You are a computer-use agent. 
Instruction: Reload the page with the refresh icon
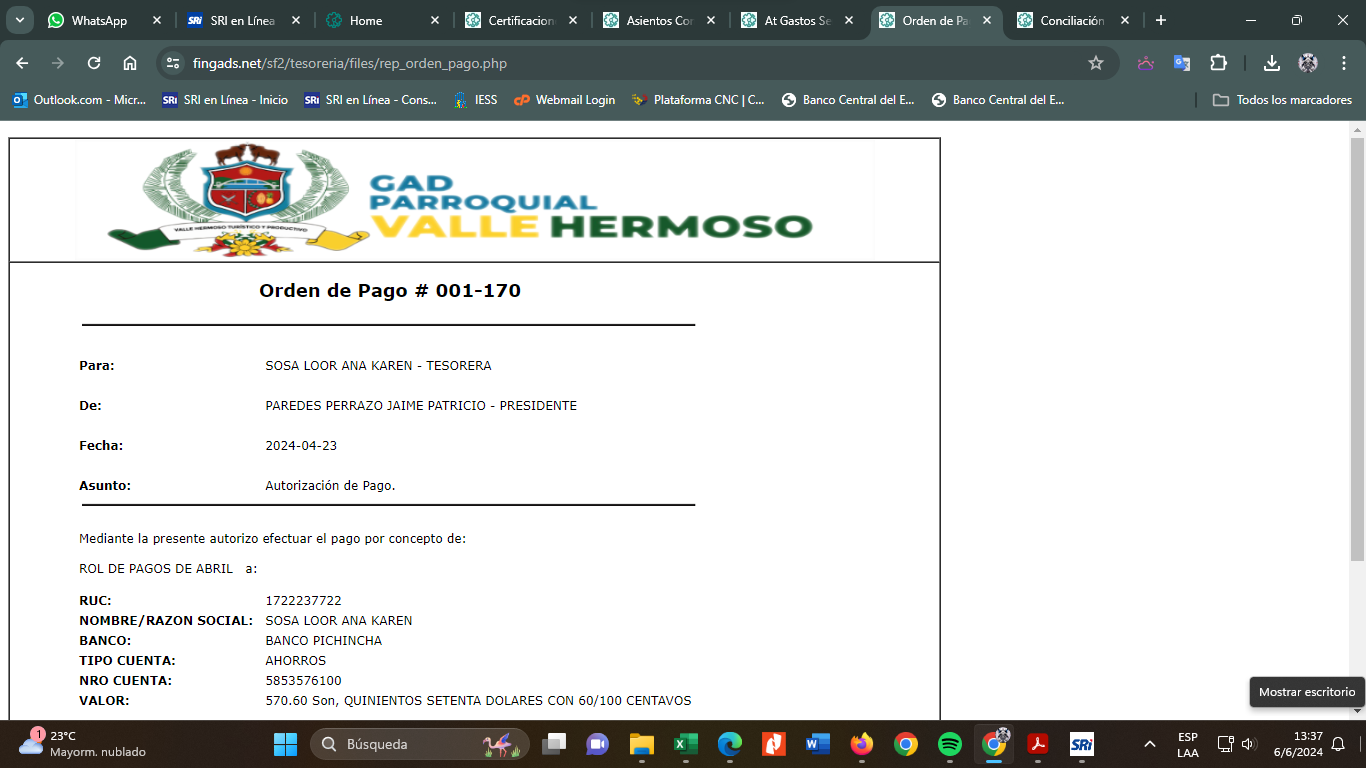[94, 63]
